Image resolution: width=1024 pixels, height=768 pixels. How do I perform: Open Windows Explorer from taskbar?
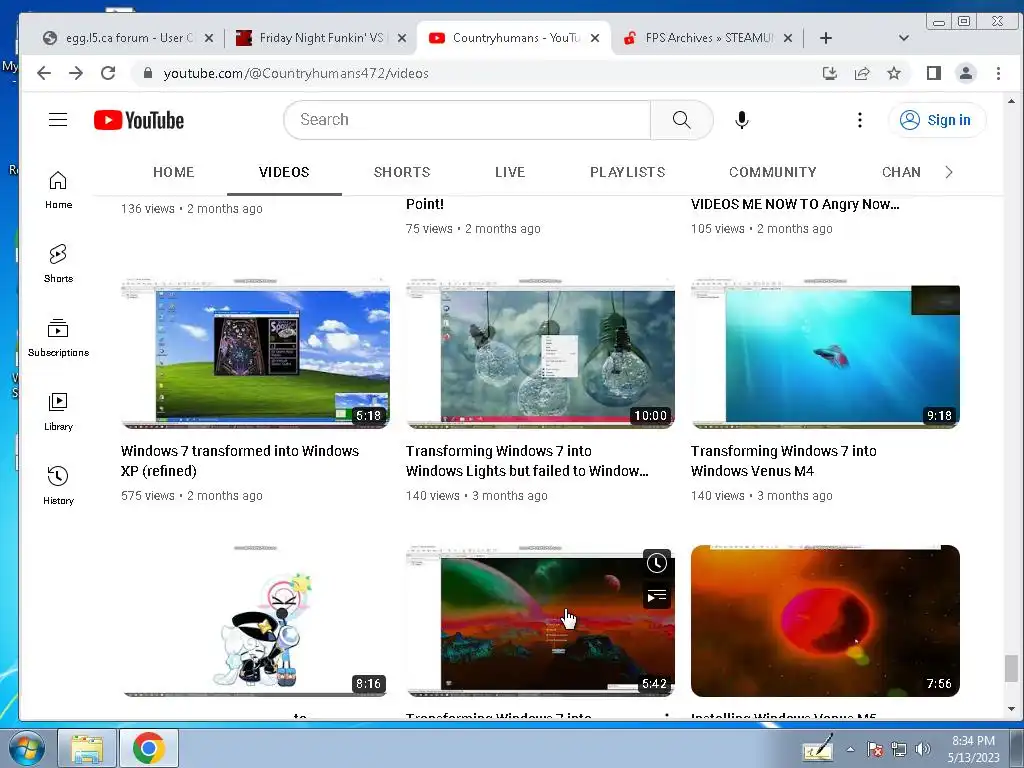pos(87,748)
